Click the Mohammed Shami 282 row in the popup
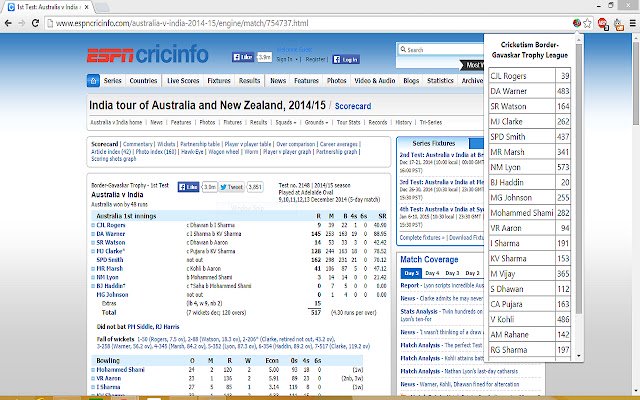640x400 pixels. pyautogui.click(x=529, y=213)
